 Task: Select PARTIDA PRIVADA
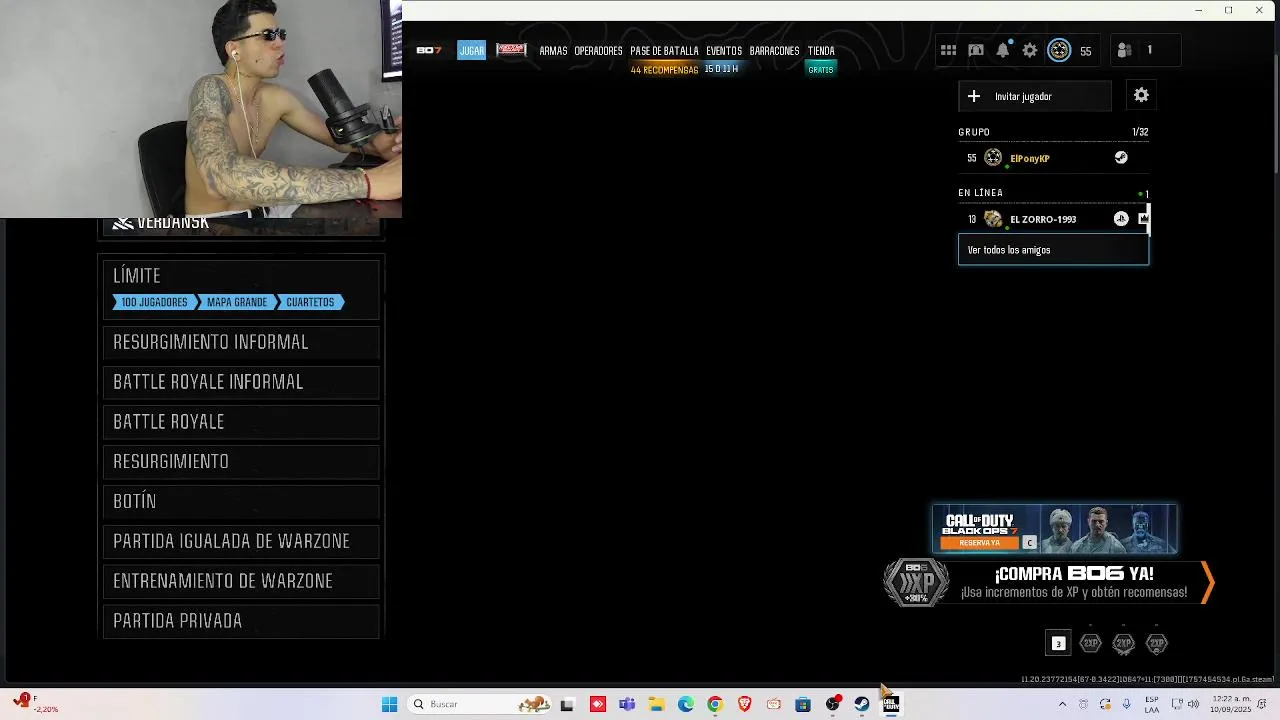(x=241, y=621)
